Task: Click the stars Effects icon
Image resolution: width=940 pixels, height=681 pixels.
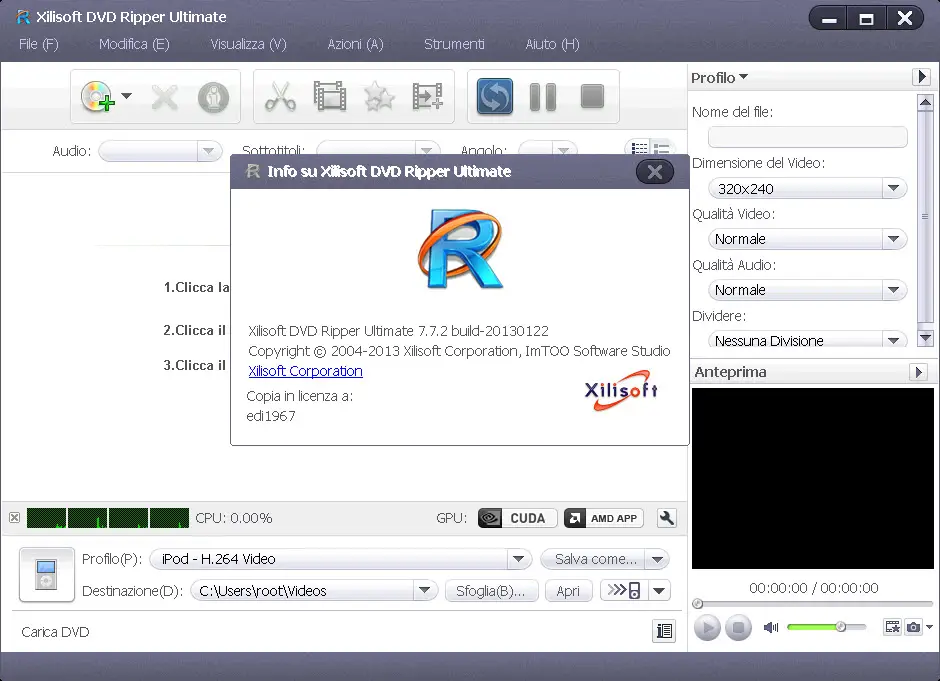Action: tap(379, 97)
